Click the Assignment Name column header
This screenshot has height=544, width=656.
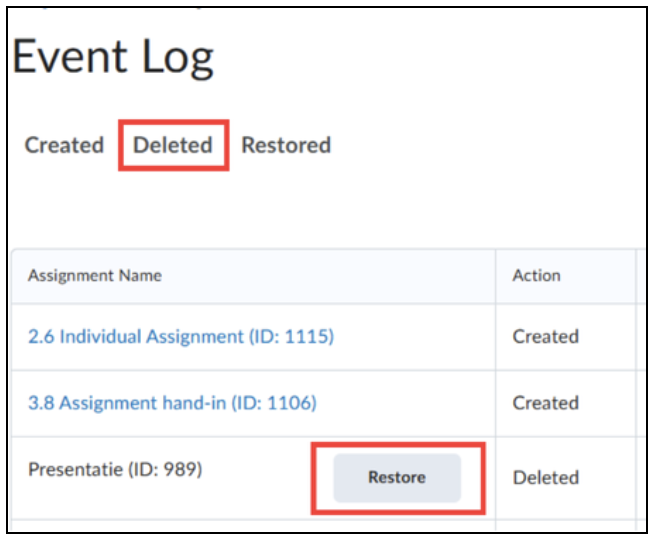point(95,275)
